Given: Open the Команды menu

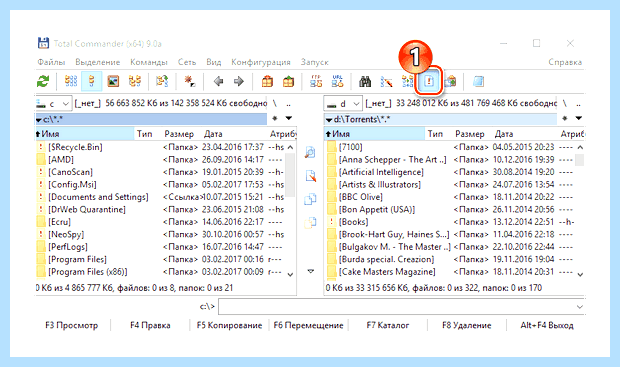Looking at the screenshot, I should click(149, 62).
